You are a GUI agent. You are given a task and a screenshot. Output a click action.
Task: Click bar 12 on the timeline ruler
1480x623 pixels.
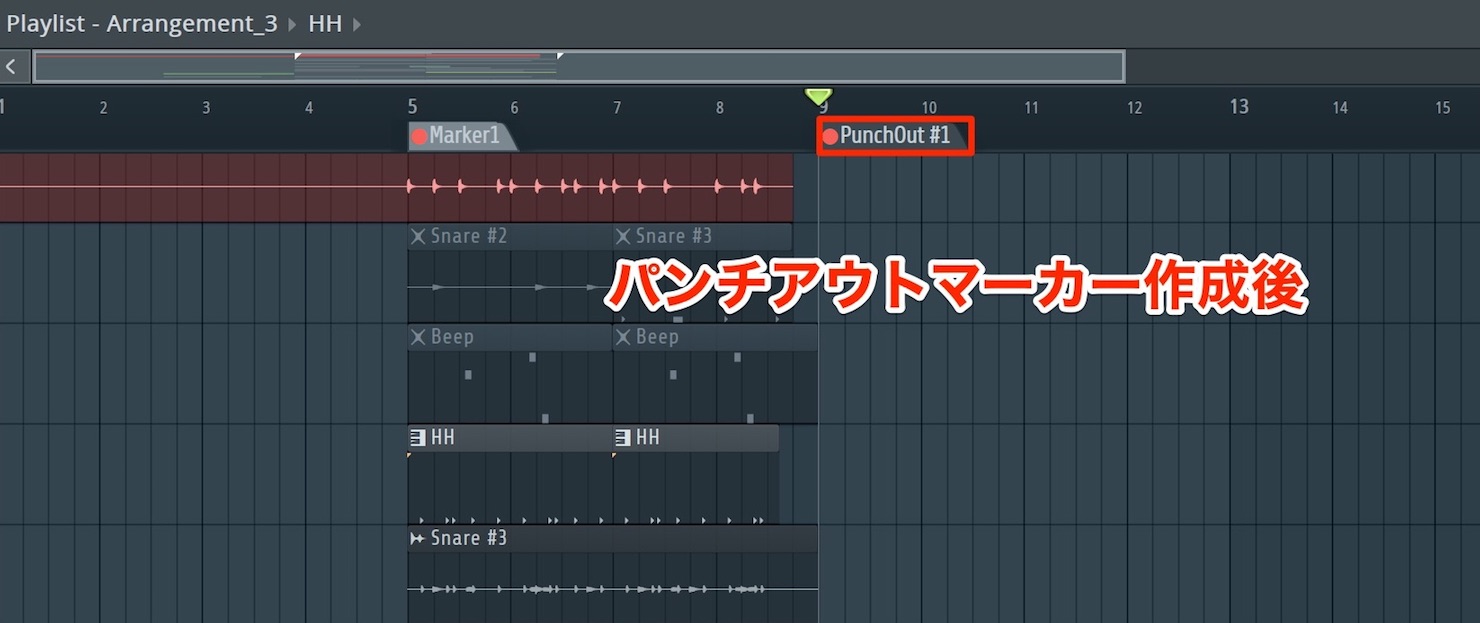1134,108
